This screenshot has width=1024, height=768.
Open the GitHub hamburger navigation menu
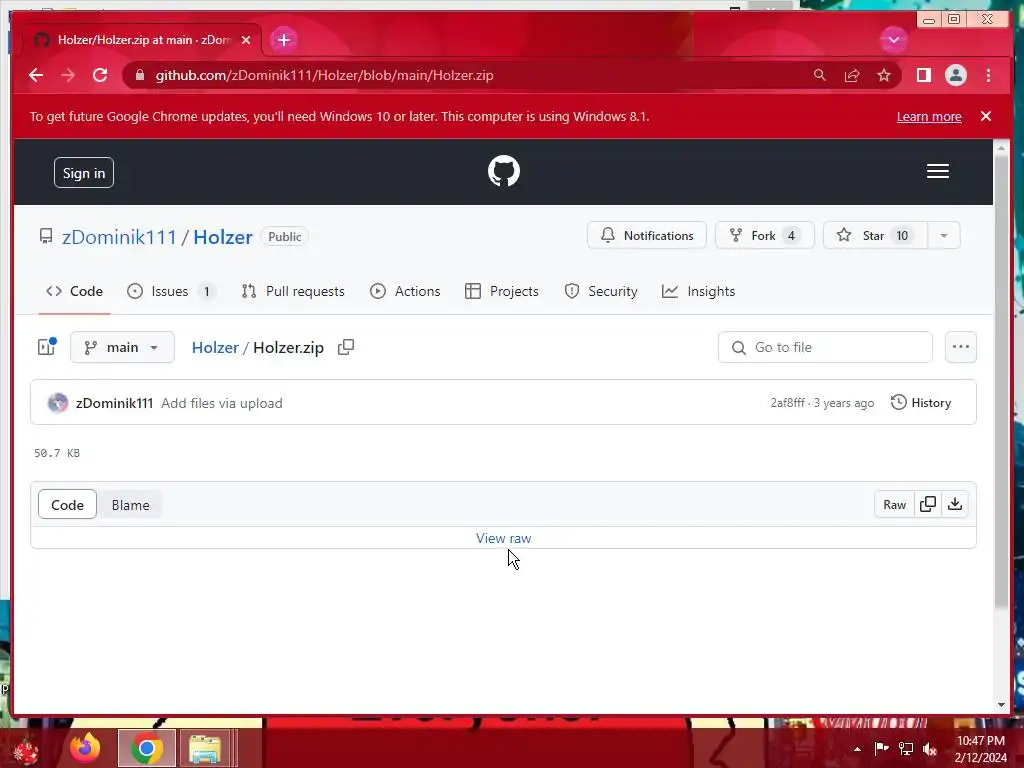click(937, 171)
